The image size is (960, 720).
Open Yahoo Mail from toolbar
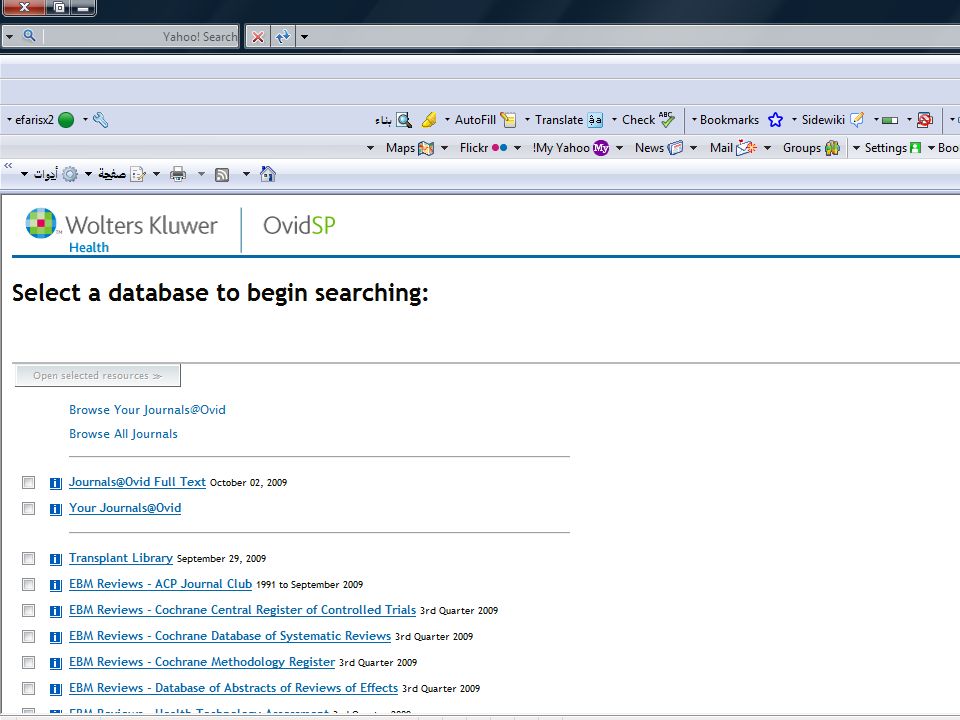(x=733, y=148)
